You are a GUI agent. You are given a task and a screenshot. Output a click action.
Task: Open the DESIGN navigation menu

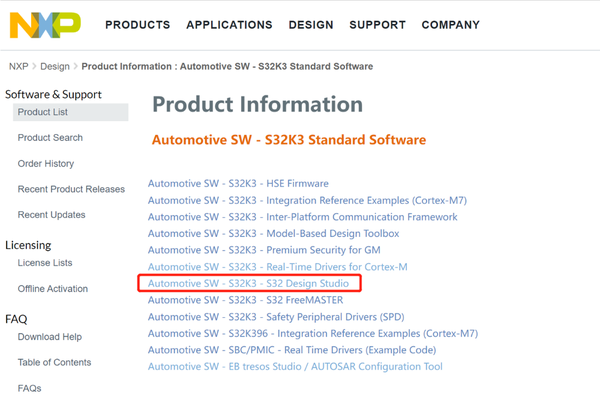[x=311, y=25]
